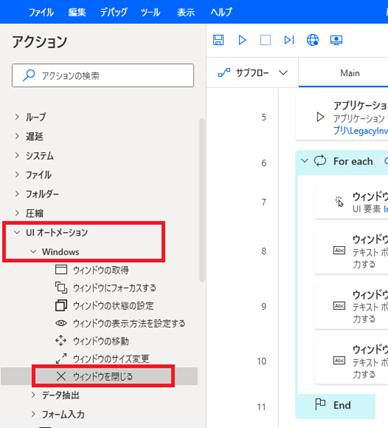Viewport: 388px width, 428px height.
Task: Open the ツール menu
Action: tap(150, 12)
